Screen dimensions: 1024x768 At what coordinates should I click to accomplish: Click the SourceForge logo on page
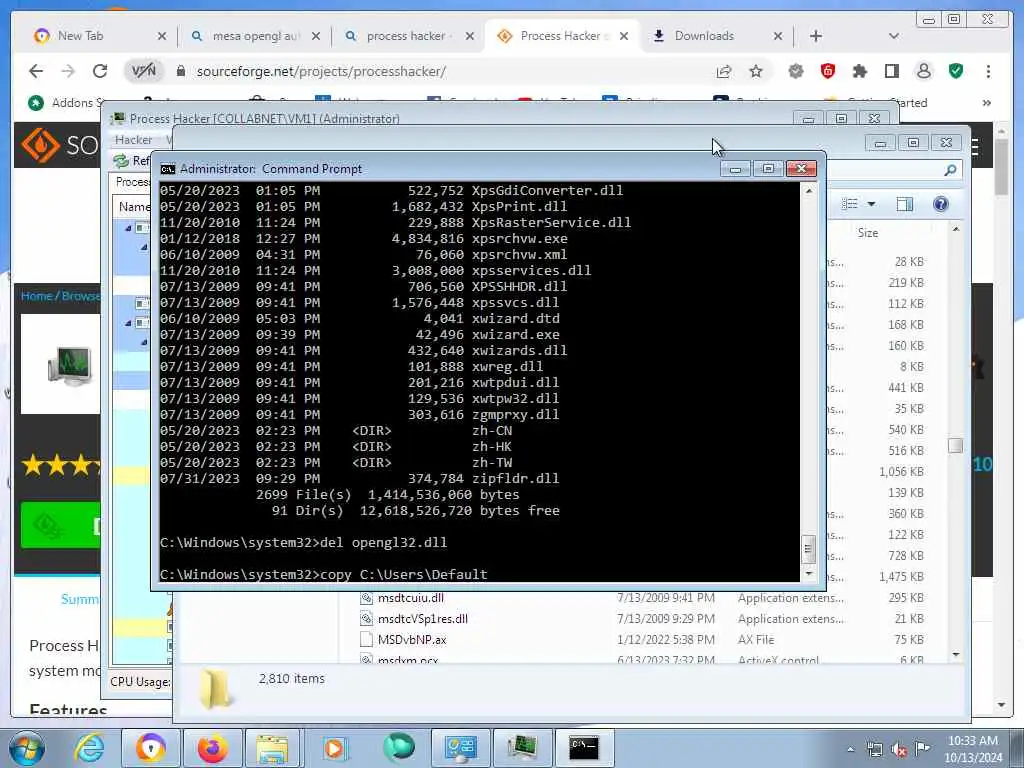click(x=59, y=144)
